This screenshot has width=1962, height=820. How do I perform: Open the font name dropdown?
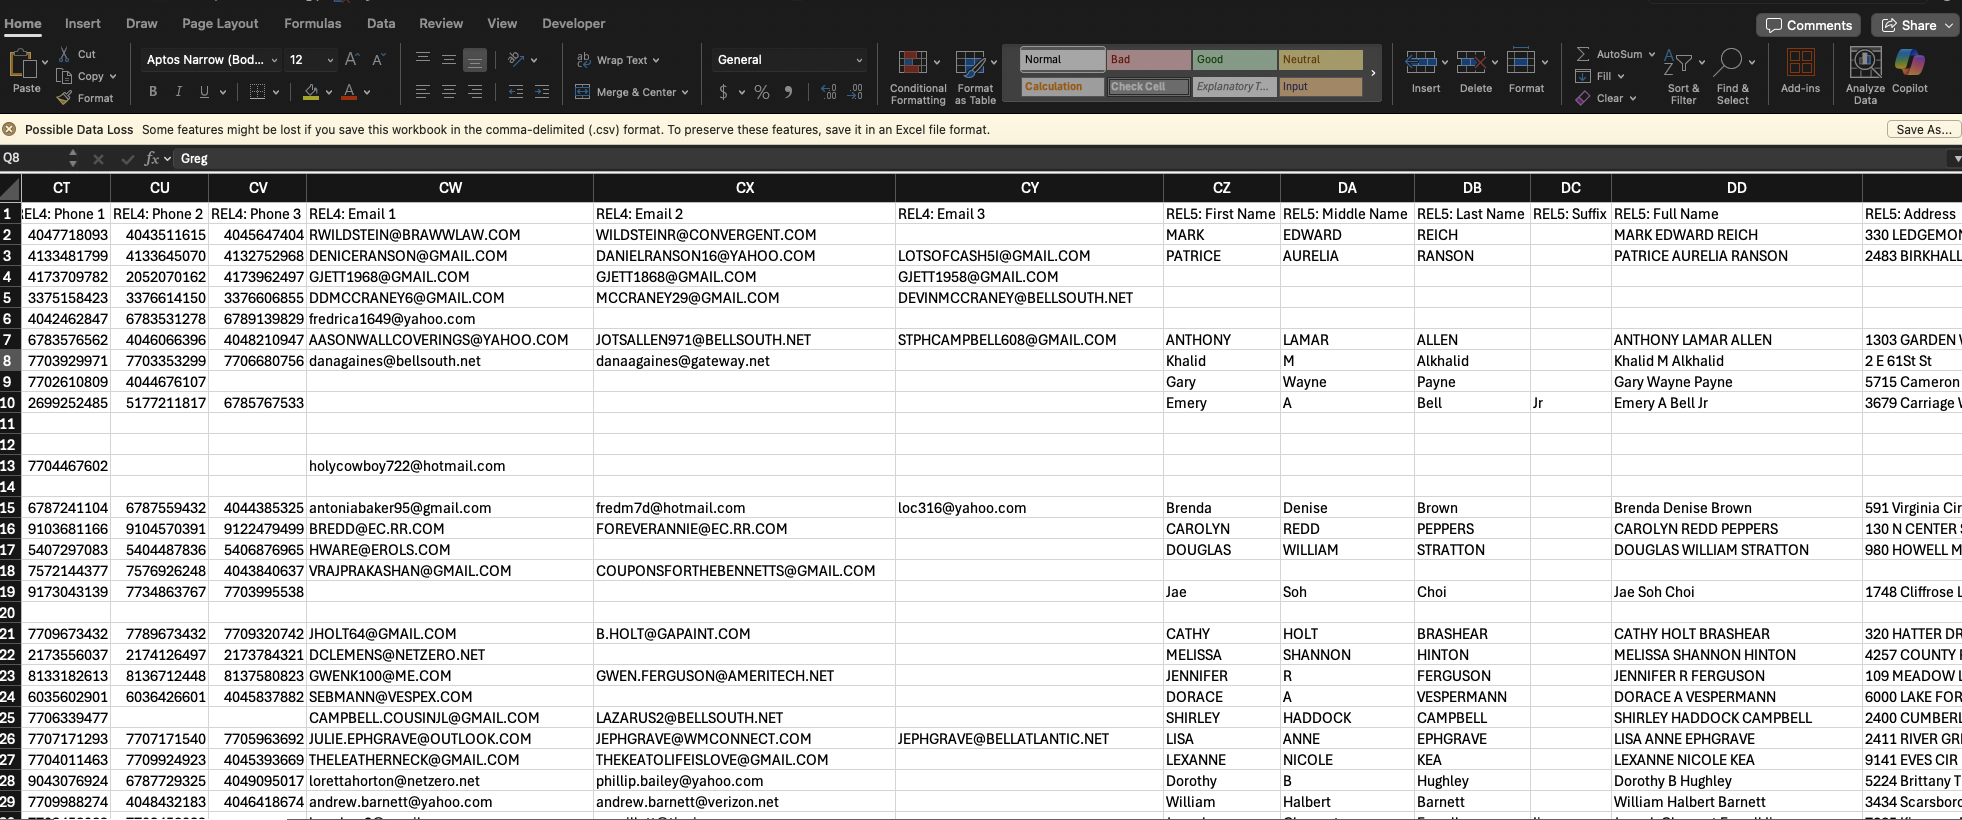coord(274,60)
